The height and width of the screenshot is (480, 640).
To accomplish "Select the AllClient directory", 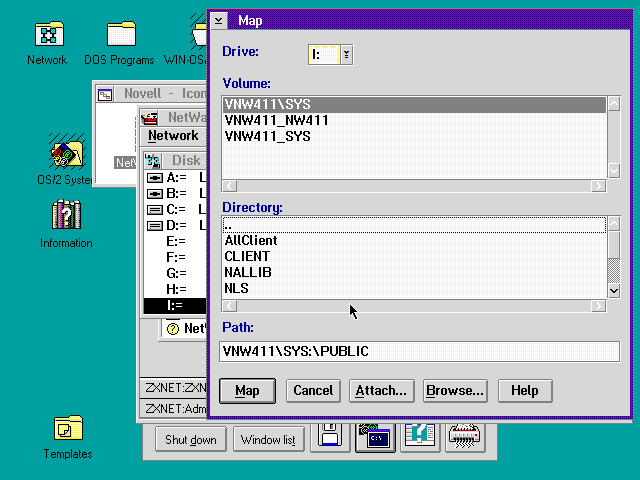I will click(x=414, y=240).
